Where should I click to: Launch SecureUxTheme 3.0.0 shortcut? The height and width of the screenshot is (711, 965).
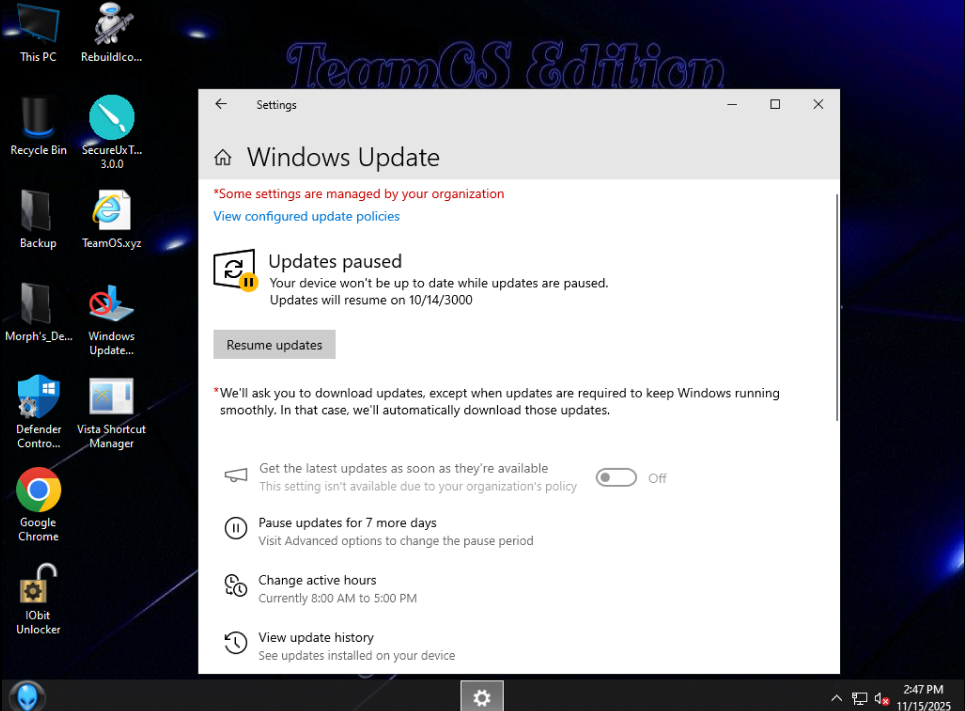(x=111, y=132)
